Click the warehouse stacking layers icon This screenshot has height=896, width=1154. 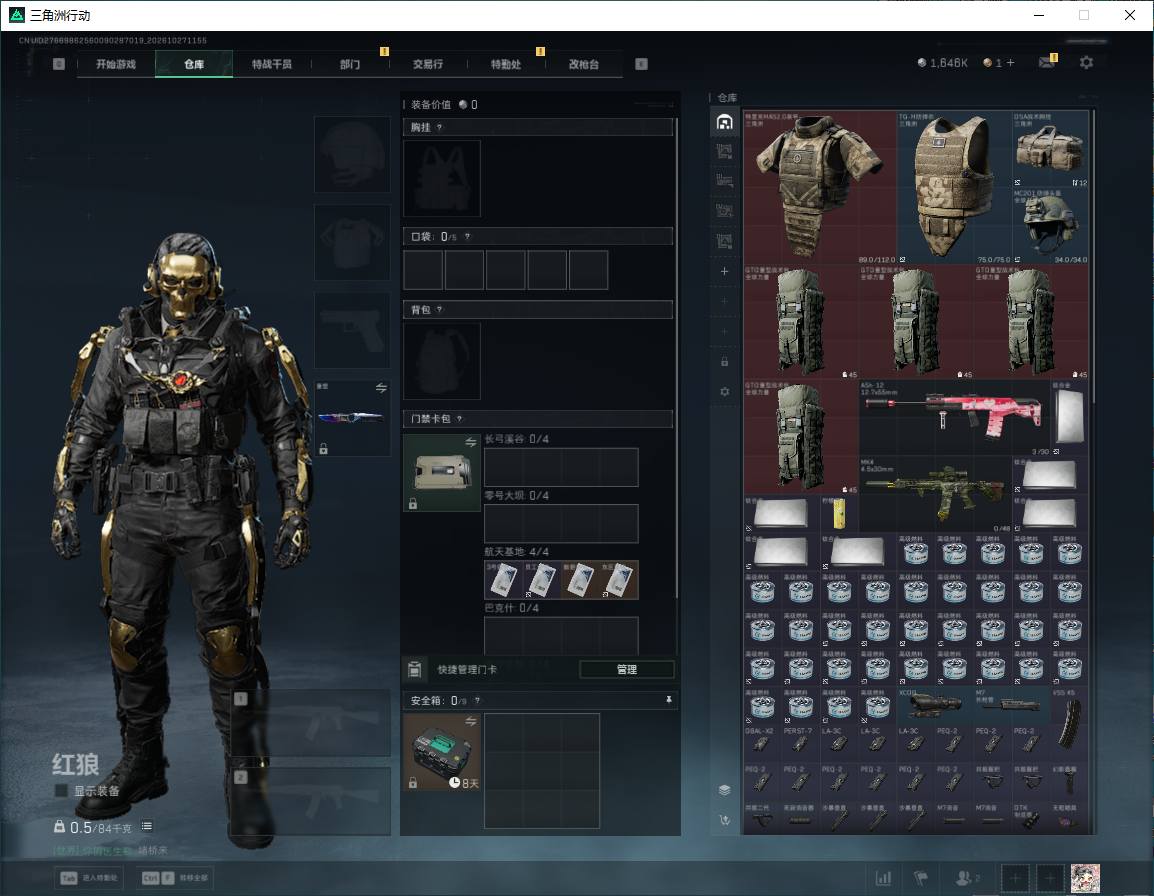tap(724, 790)
